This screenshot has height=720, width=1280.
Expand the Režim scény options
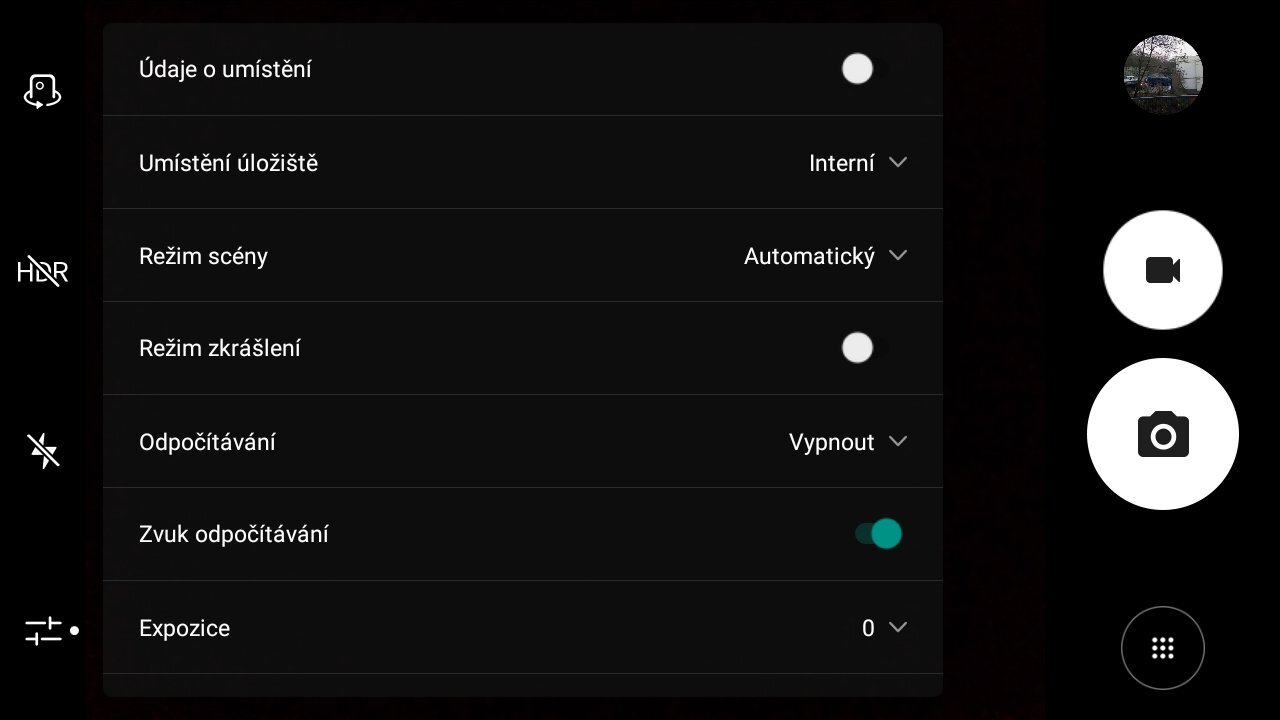point(826,255)
